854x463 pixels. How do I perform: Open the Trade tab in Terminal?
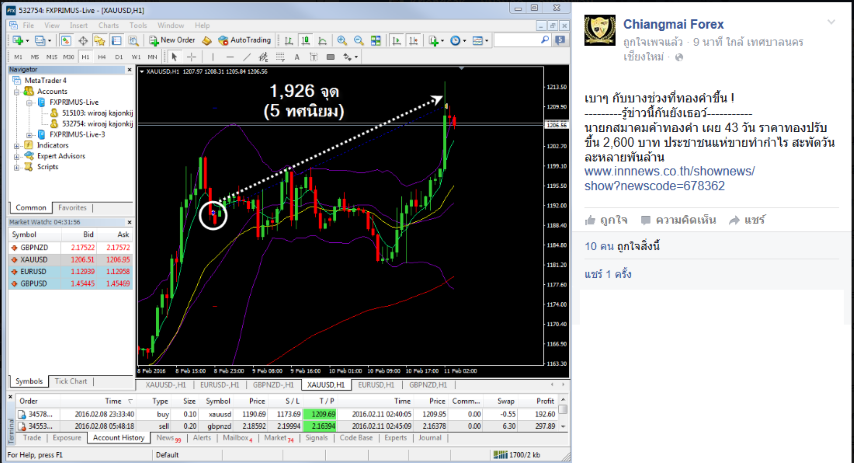coord(32,438)
